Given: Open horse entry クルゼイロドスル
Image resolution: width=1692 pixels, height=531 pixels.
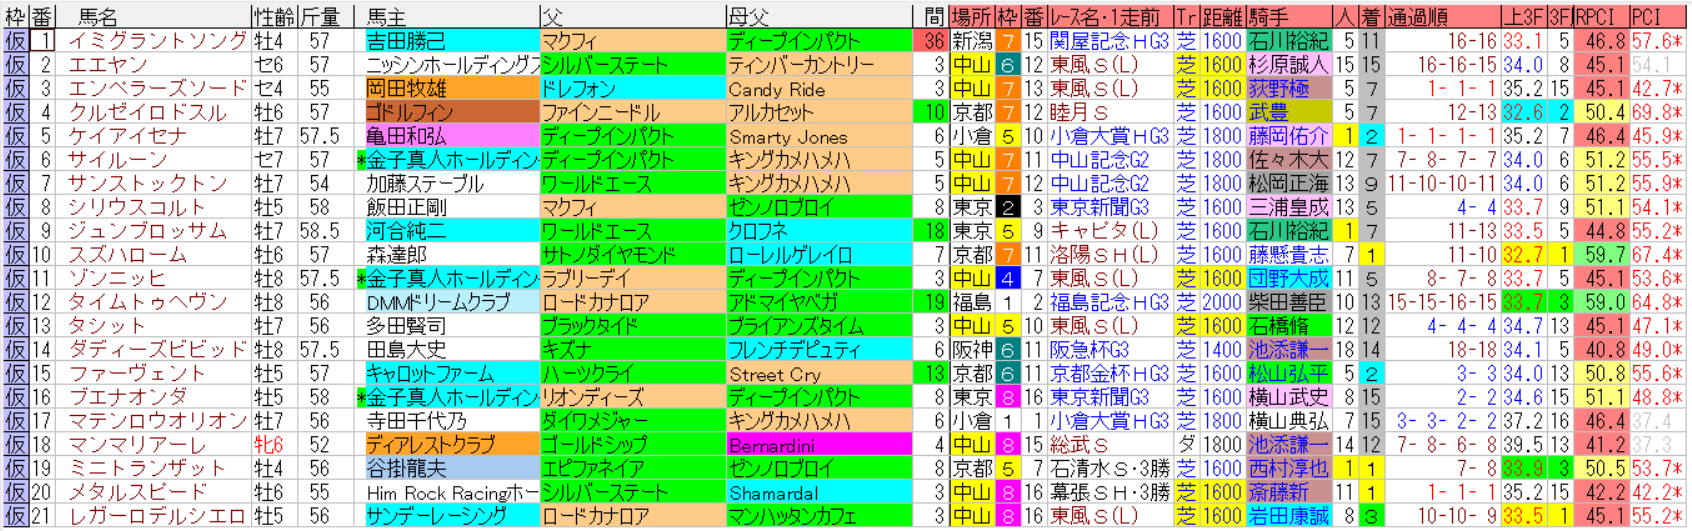Looking at the screenshot, I should click(147, 112).
